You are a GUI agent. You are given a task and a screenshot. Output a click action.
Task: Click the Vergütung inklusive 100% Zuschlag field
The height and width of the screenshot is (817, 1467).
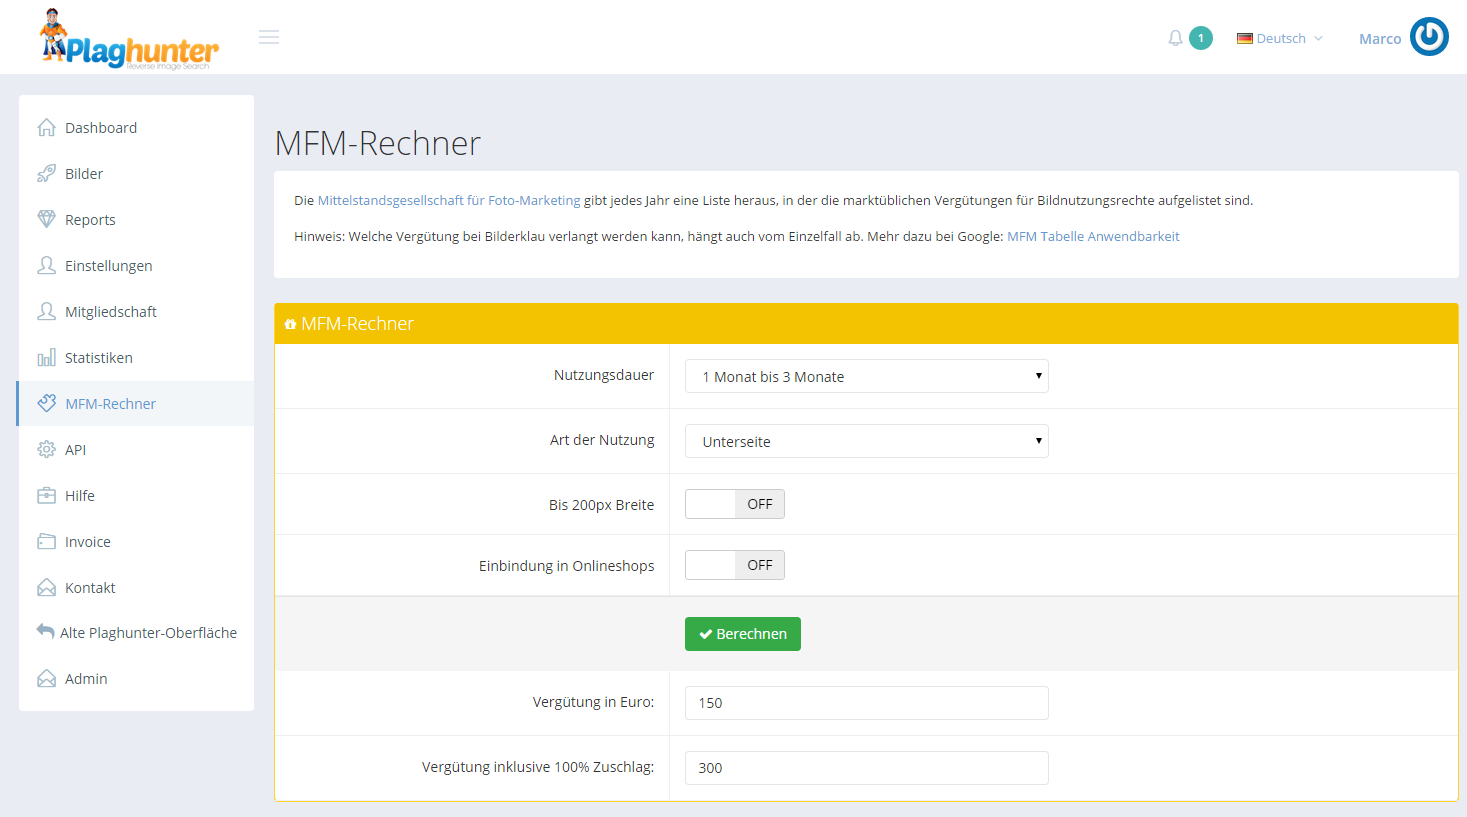point(867,768)
